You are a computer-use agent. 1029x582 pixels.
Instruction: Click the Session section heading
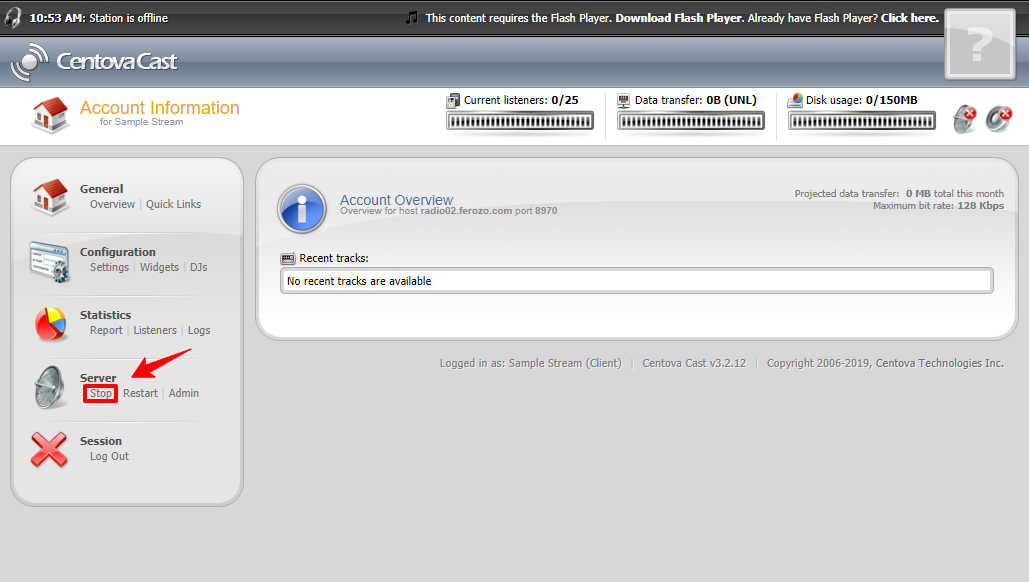click(101, 441)
